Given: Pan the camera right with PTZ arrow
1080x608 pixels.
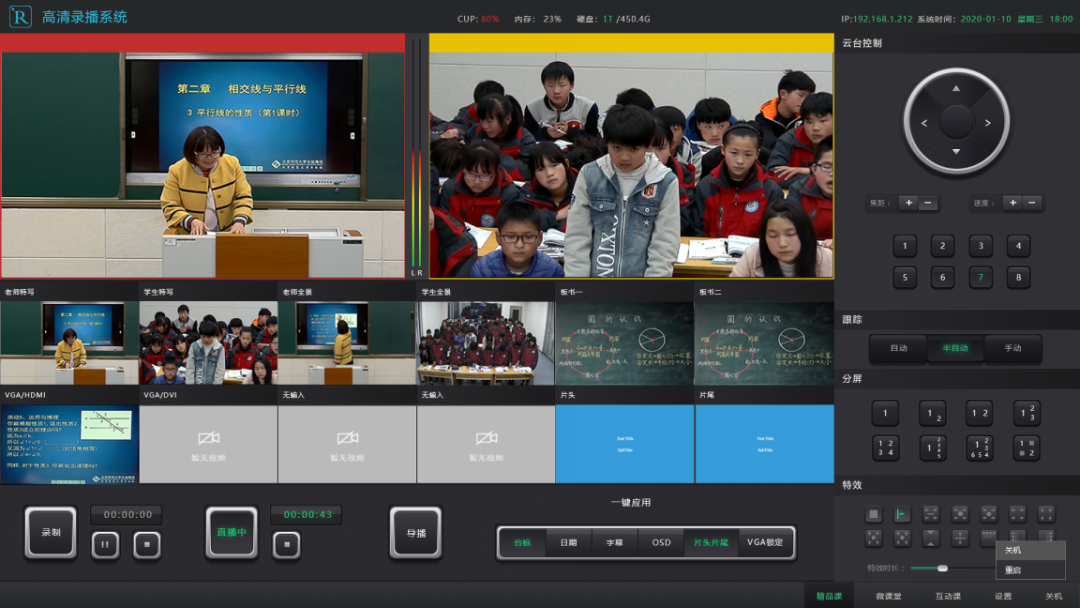Looking at the screenshot, I should [988, 123].
